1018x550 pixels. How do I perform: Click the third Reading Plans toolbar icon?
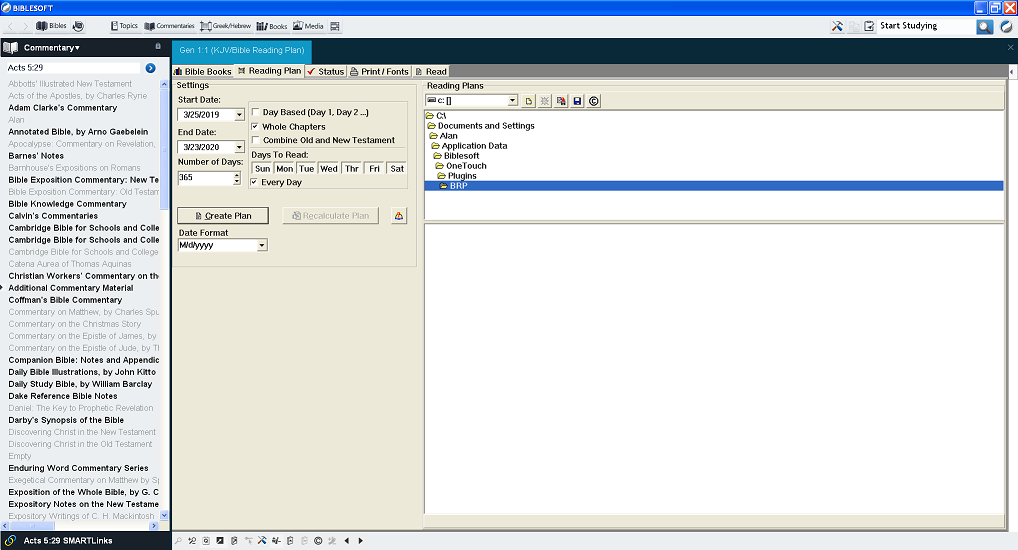pos(561,101)
